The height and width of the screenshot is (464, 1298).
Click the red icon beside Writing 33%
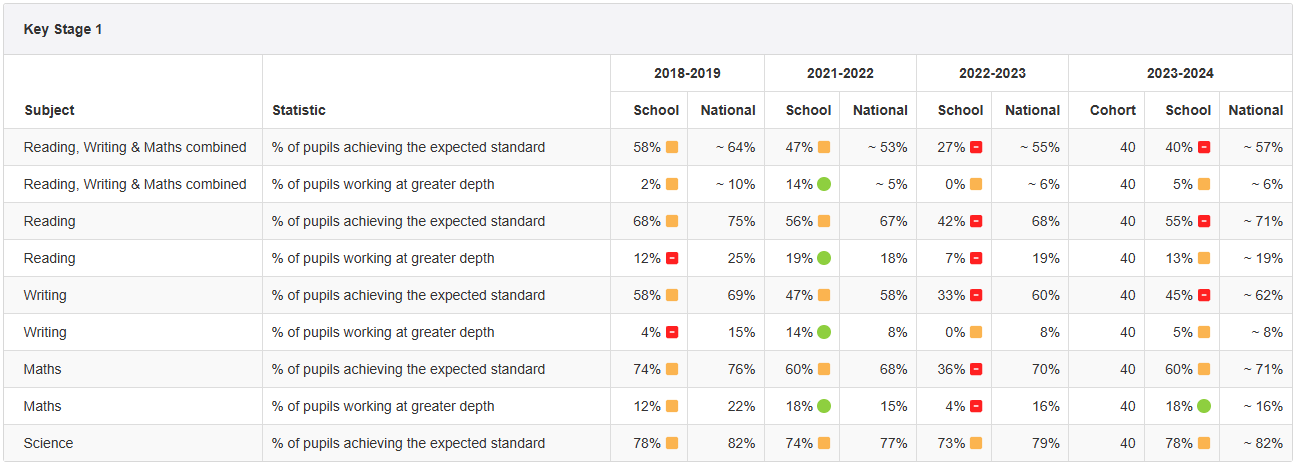tap(976, 295)
